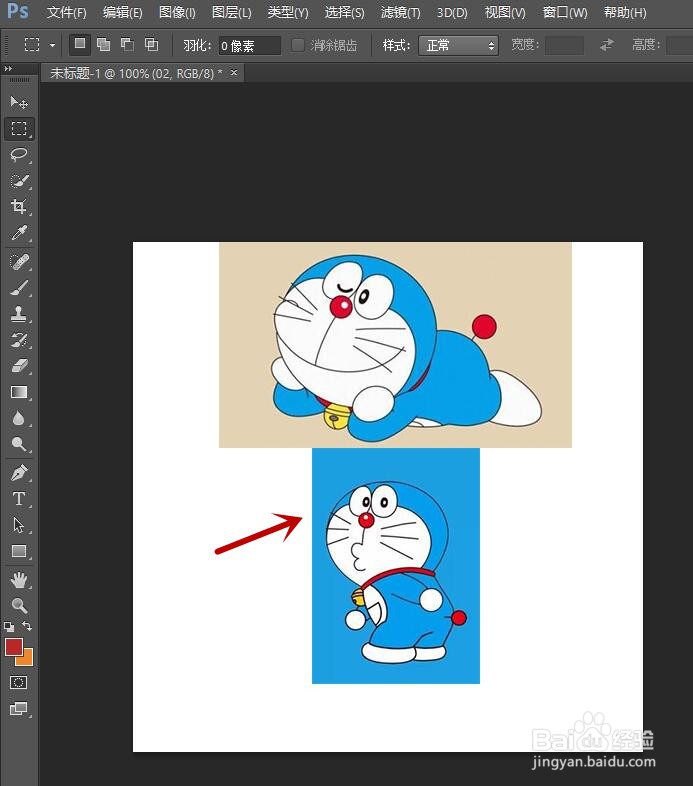The image size is (693, 786).
Task: Open the 窗口(W) menu
Action: (x=565, y=12)
